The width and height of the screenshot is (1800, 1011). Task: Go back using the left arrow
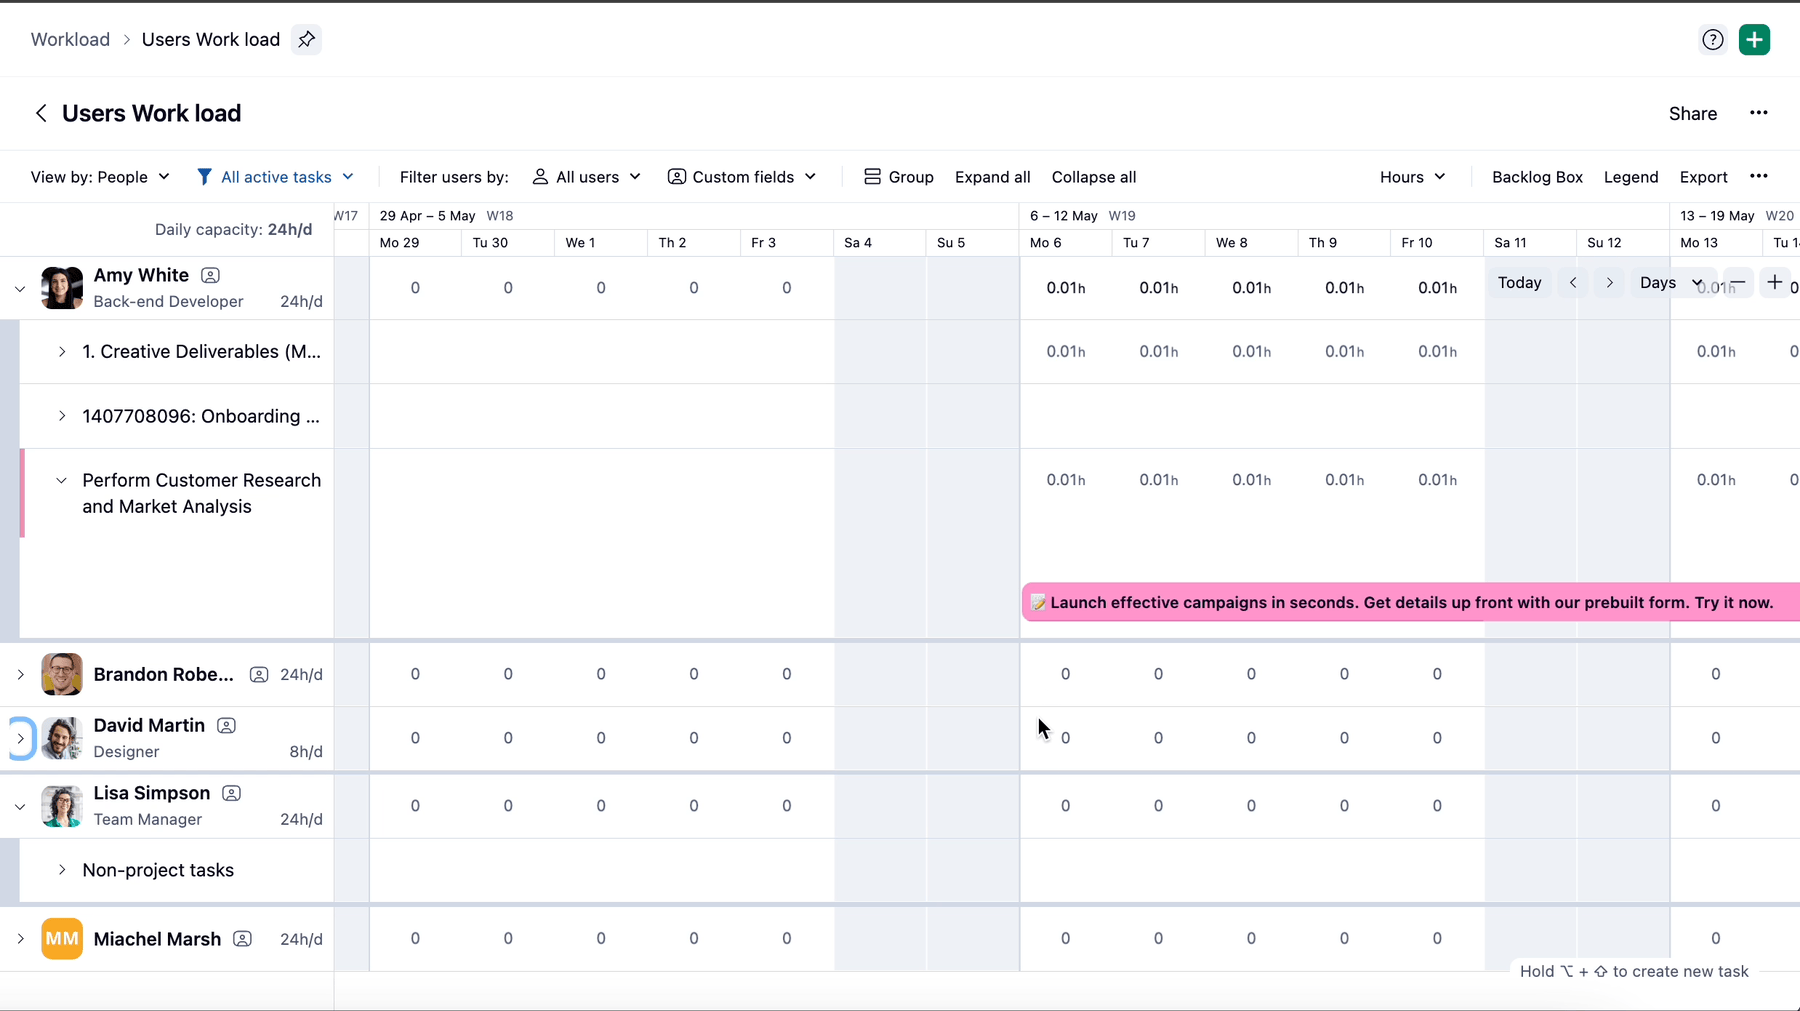pyautogui.click(x=40, y=113)
